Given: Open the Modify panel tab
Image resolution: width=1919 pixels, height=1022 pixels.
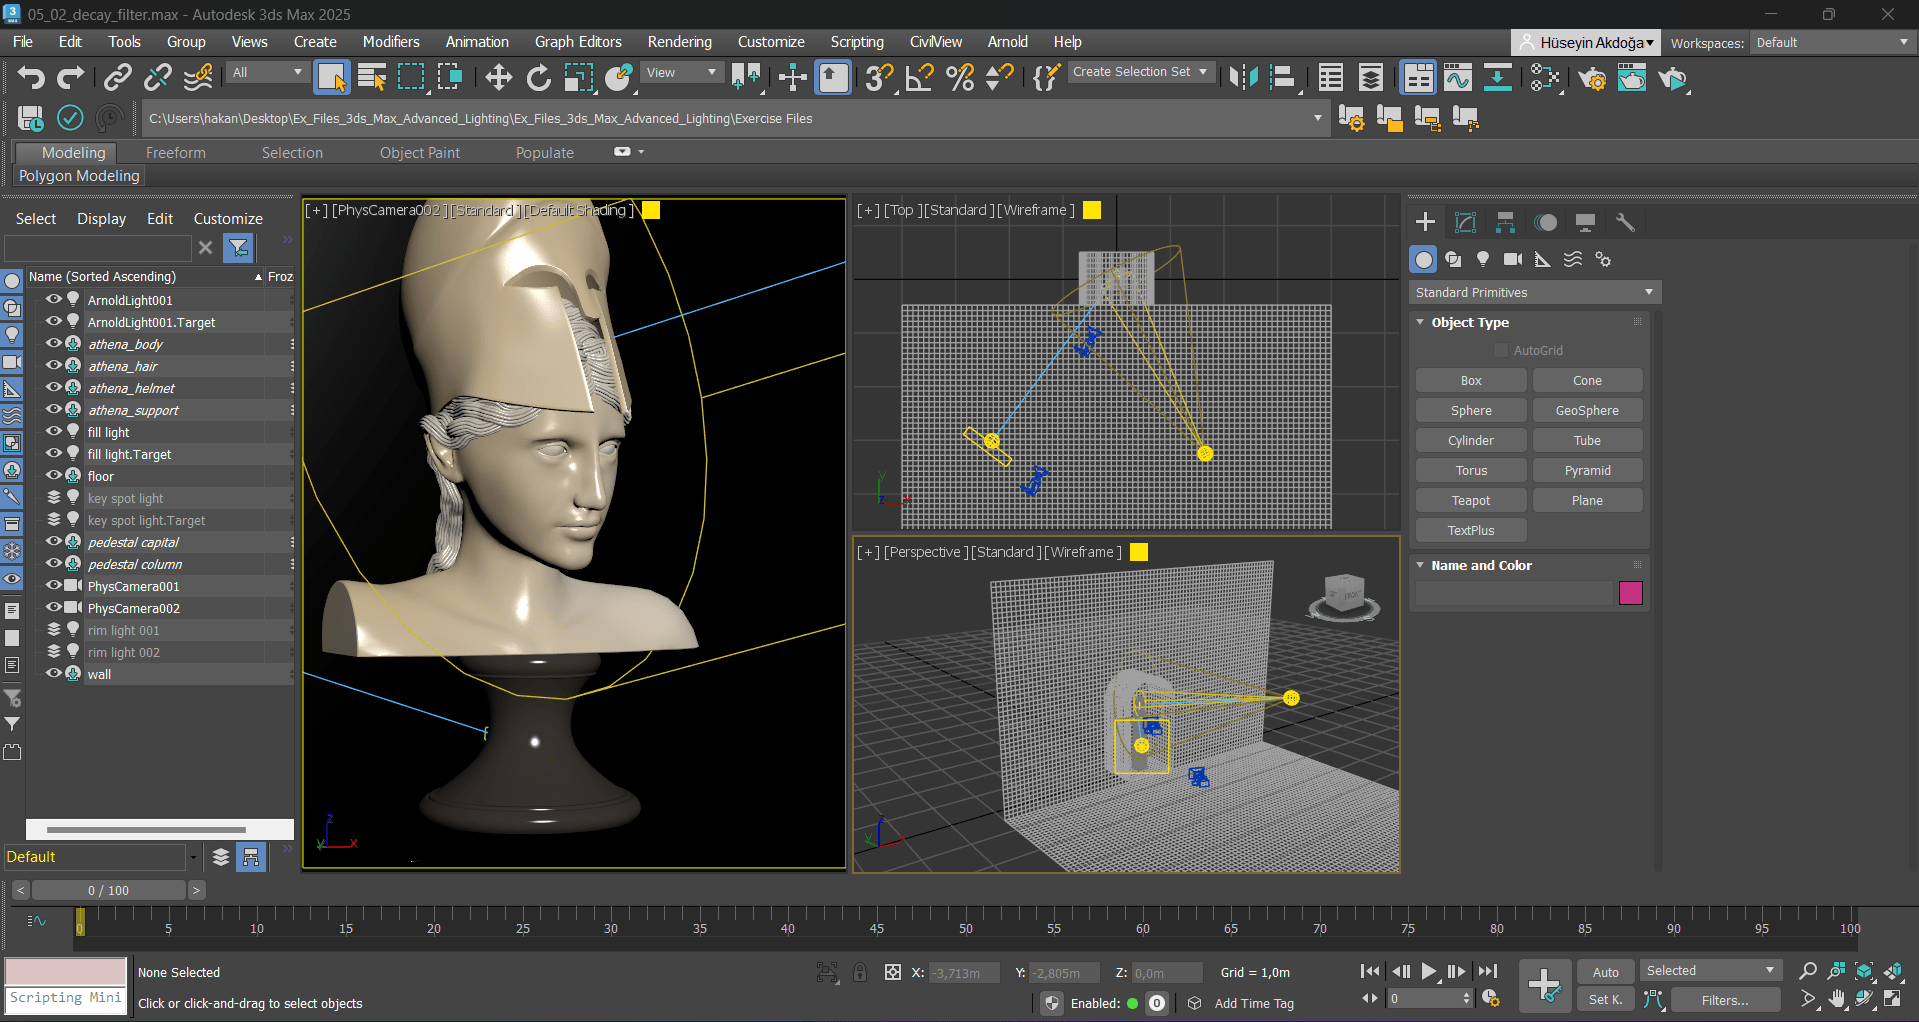Looking at the screenshot, I should point(1465,222).
